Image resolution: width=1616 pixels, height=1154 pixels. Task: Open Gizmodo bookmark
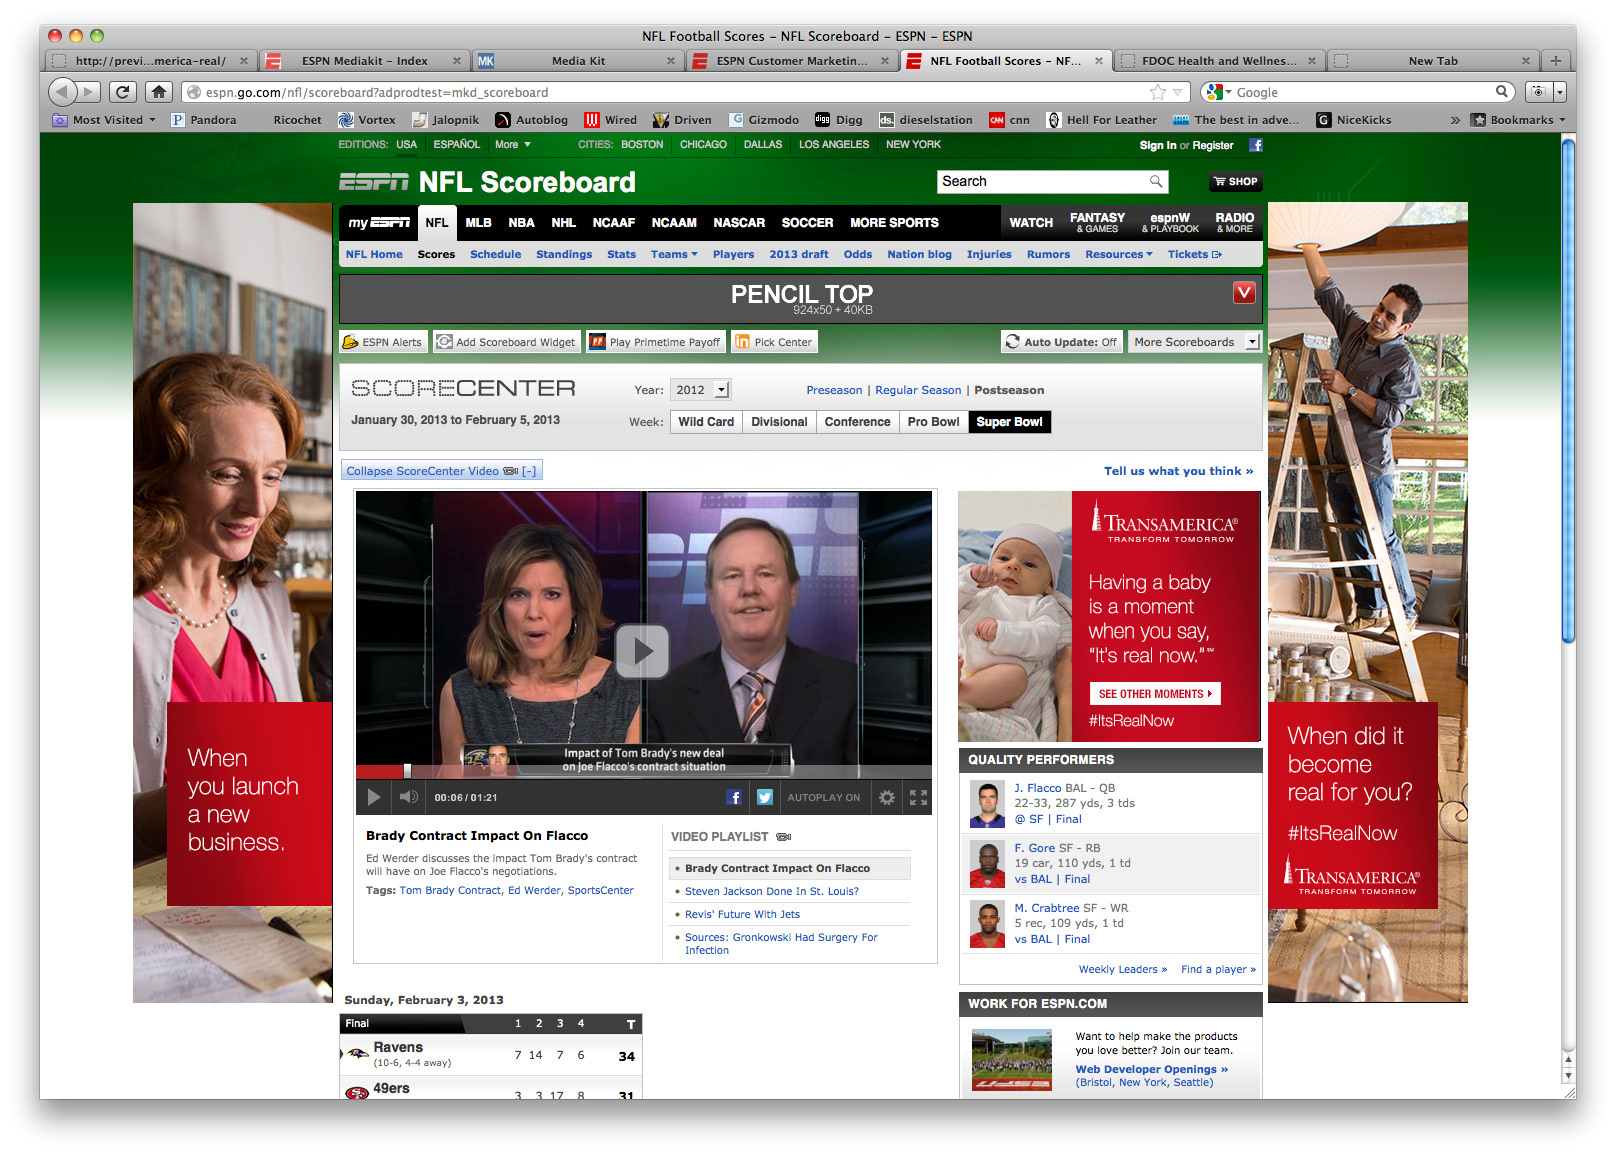(764, 120)
